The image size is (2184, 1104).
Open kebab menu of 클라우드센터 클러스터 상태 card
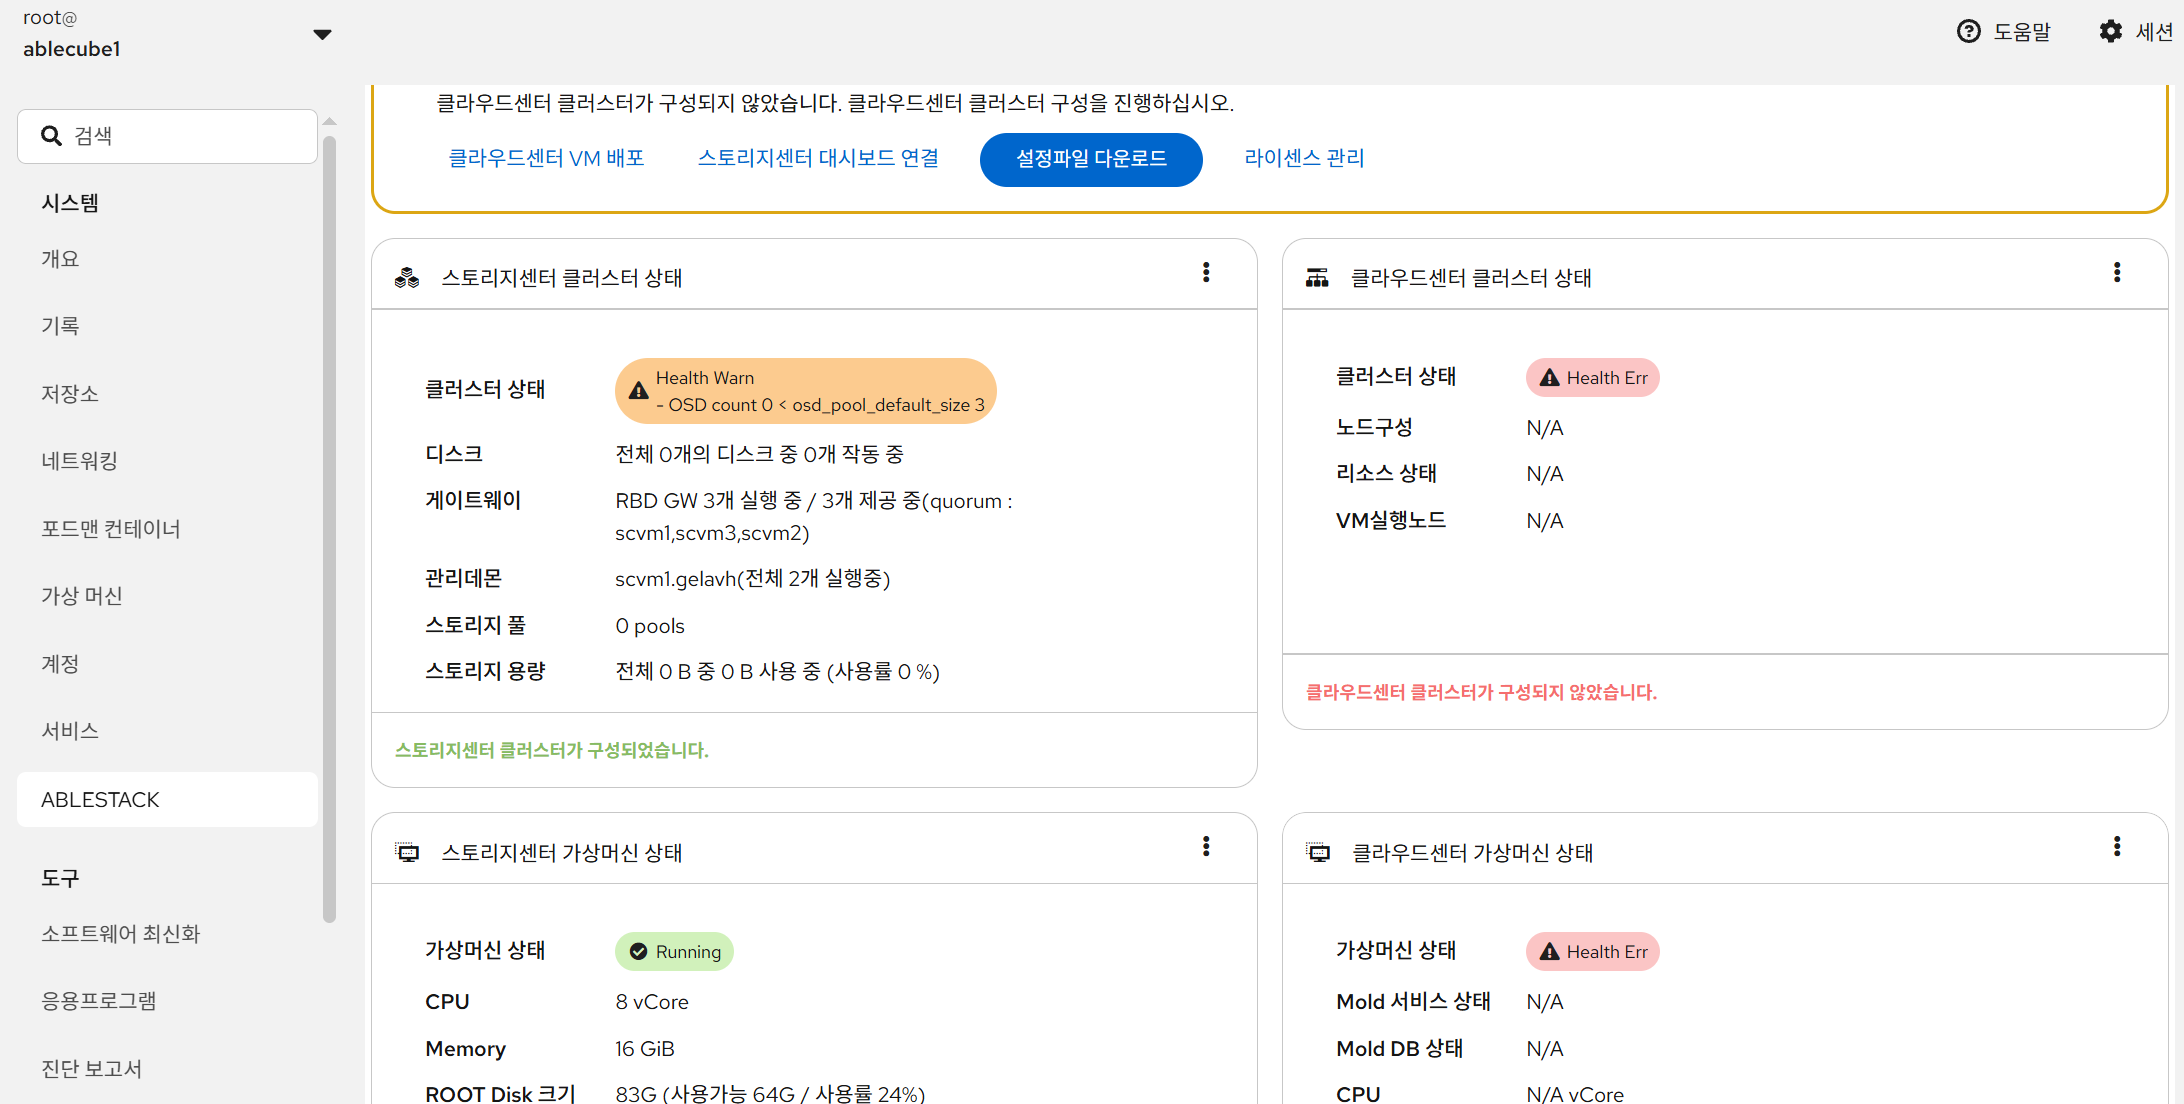2117,273
